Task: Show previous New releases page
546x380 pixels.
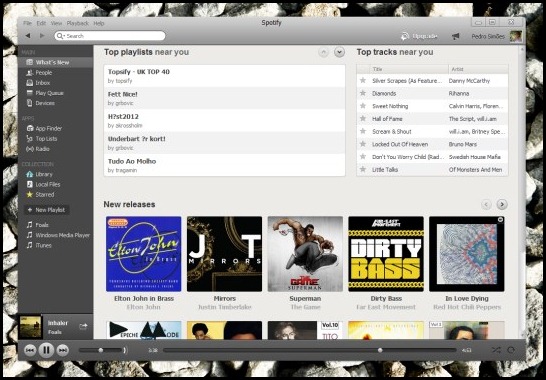Action: pyautogui.click(x=486, y=204)
